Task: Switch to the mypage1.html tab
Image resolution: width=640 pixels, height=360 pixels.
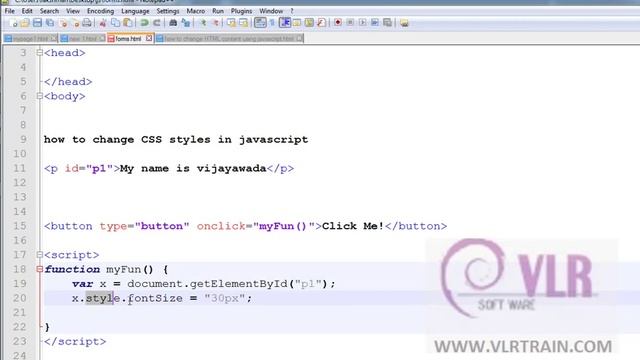Action: pos(30,39)
